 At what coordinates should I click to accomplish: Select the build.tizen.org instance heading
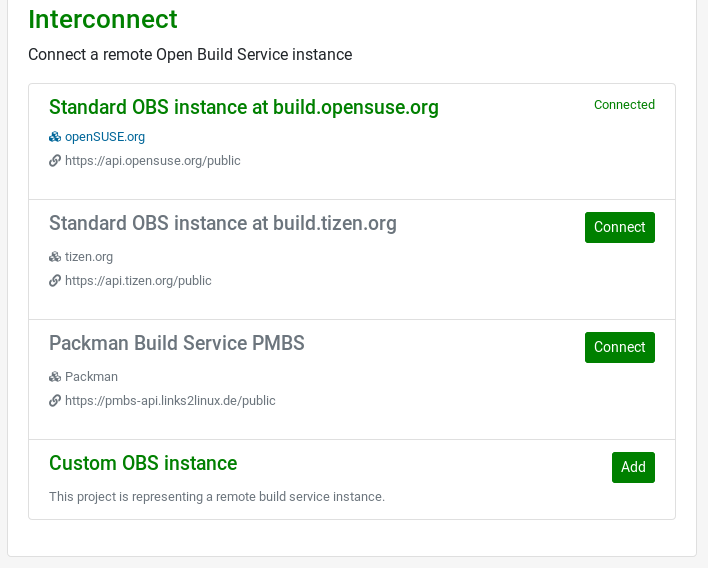[222, 223]
